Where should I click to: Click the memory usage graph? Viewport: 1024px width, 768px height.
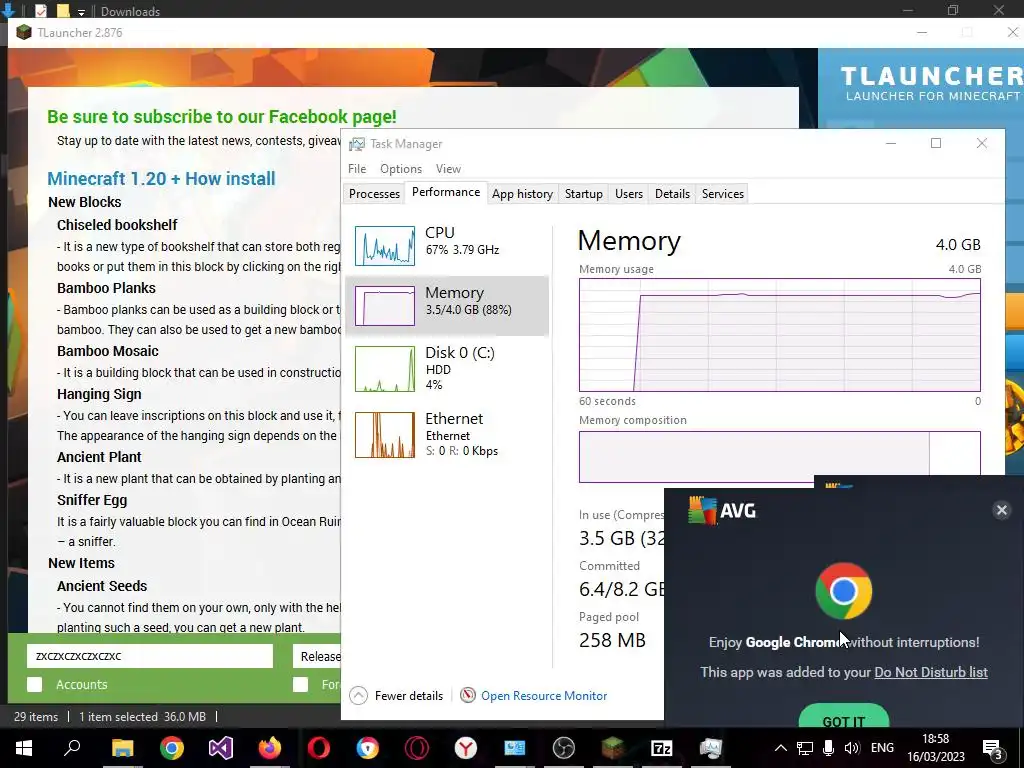(x=780, y=335)
